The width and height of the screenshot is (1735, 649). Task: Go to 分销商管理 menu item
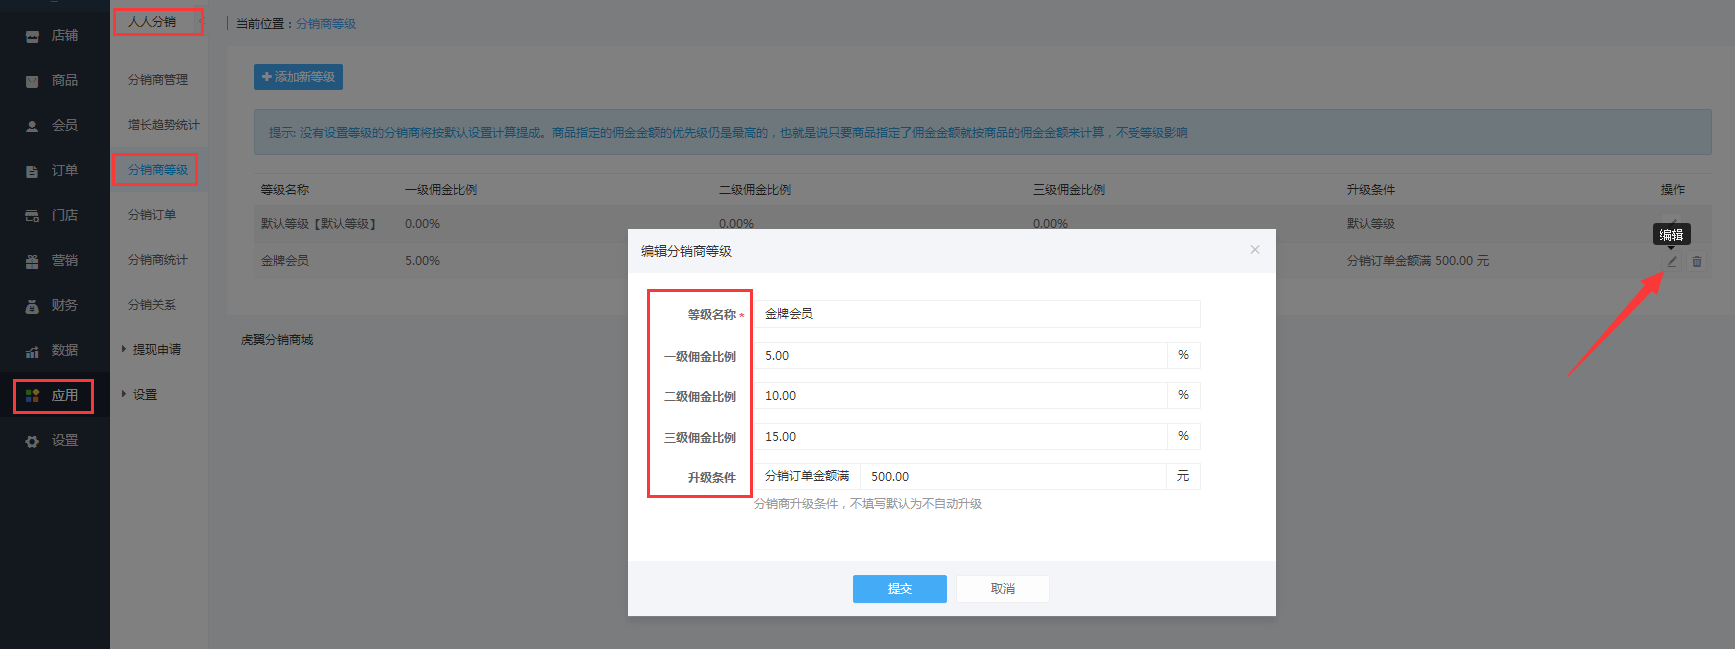click(158, 79)
